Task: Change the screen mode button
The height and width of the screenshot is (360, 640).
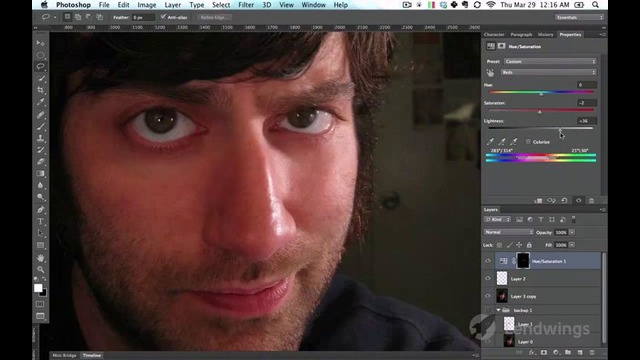Action: click(40, 316)
